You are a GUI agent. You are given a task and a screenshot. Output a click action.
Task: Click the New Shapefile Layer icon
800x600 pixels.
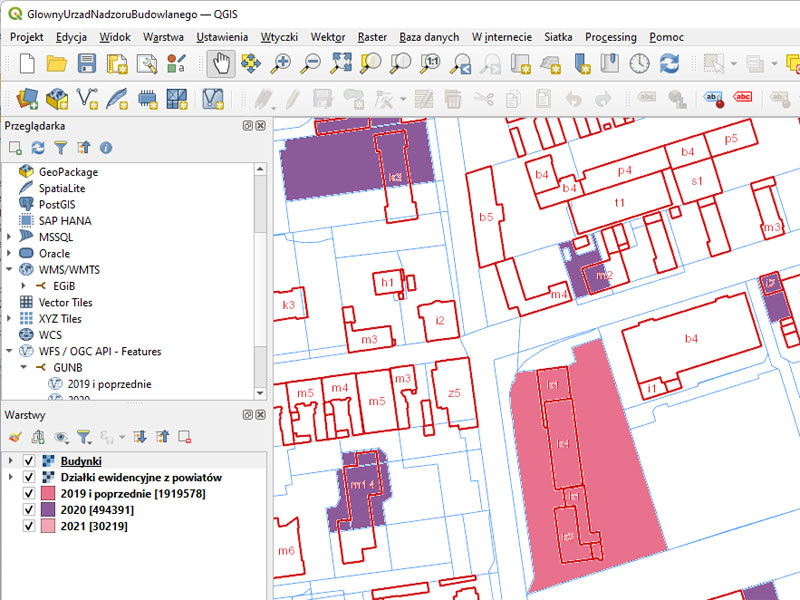click(87, 98)
